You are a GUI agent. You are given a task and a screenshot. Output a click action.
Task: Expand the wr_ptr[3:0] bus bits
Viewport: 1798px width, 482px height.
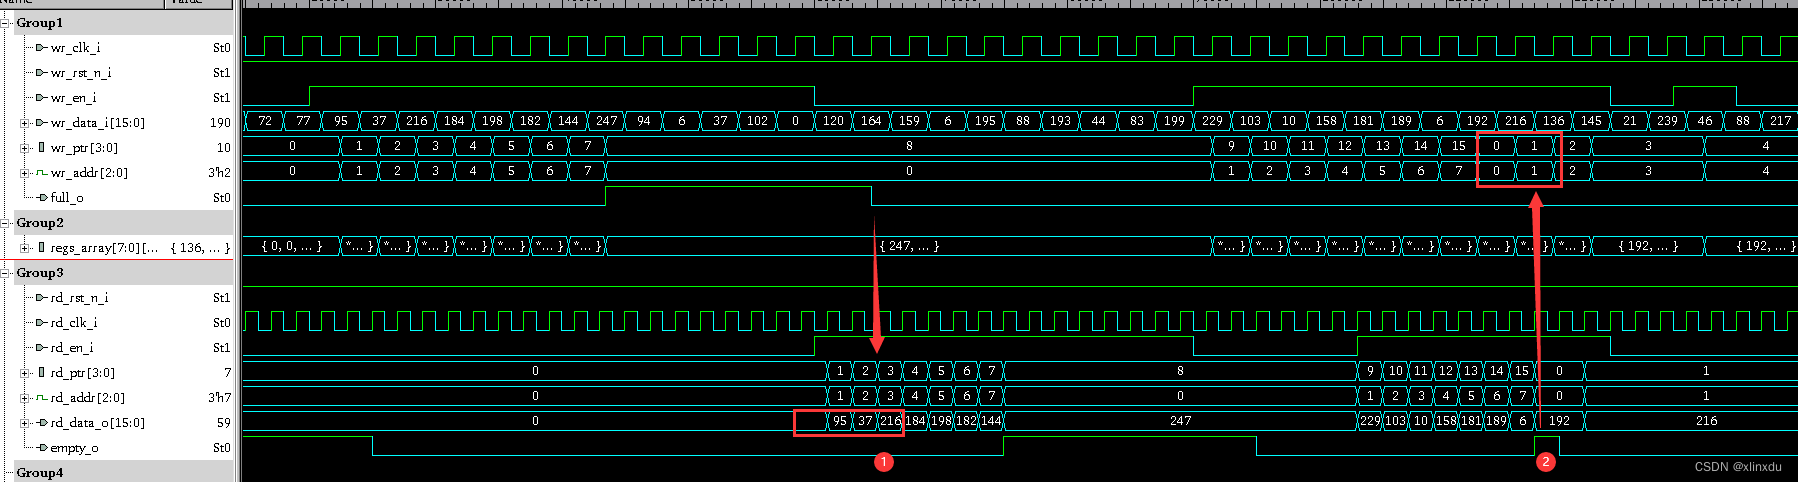pos(24,147)
